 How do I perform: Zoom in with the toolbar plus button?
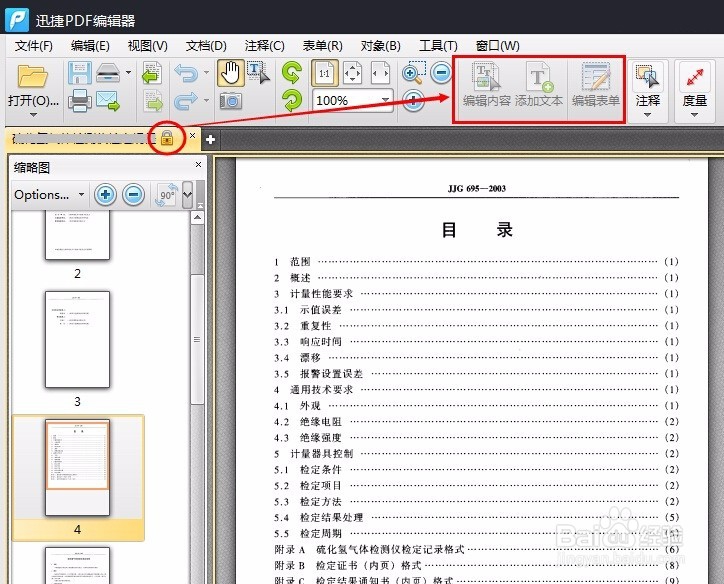[x=413, y=100]
